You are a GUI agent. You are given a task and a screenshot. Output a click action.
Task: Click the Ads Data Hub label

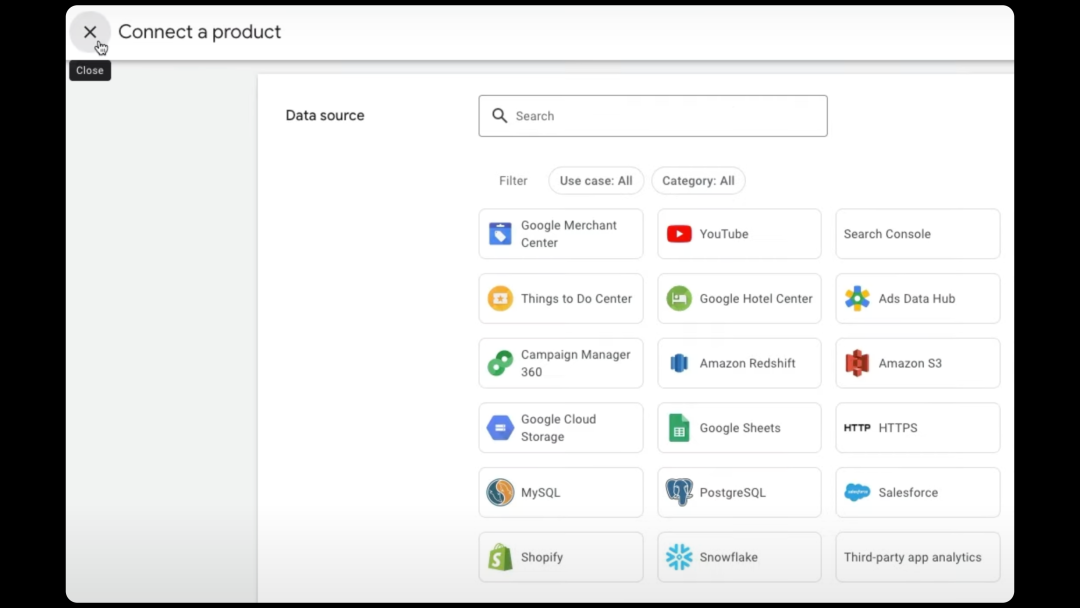point(917,299)
